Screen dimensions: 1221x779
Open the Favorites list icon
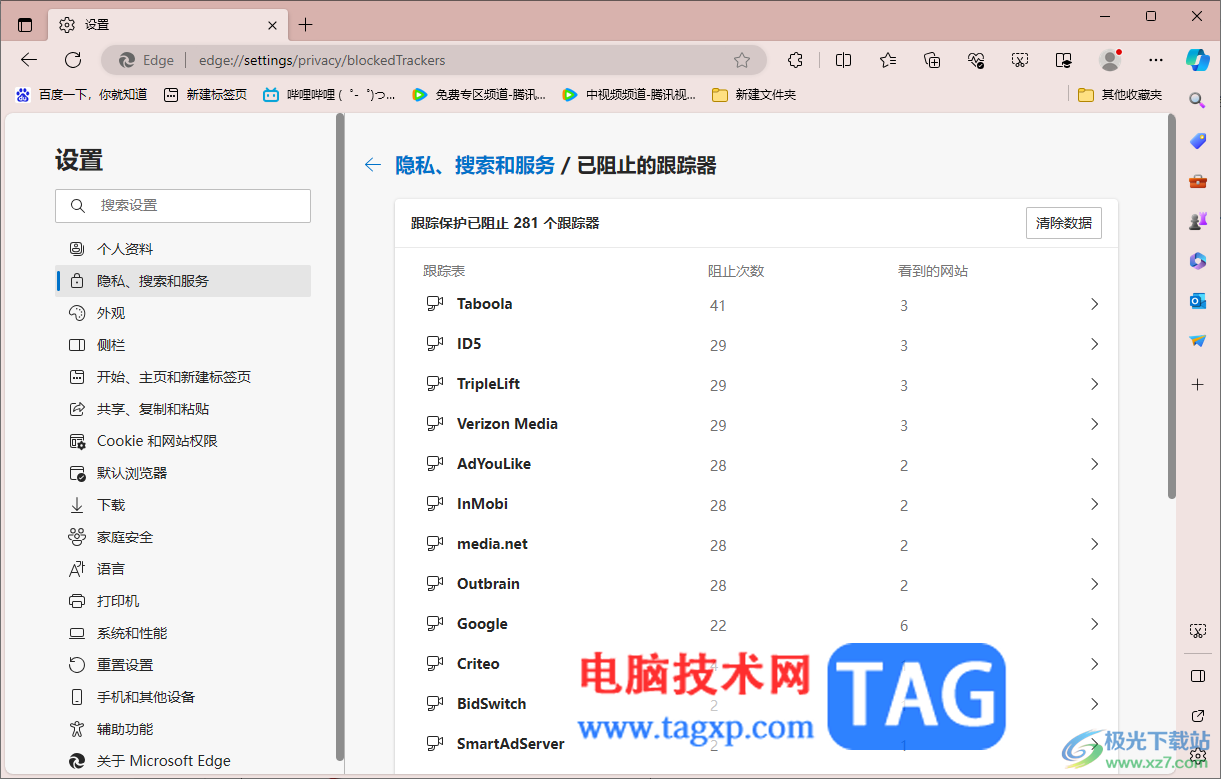coord(888,60)
